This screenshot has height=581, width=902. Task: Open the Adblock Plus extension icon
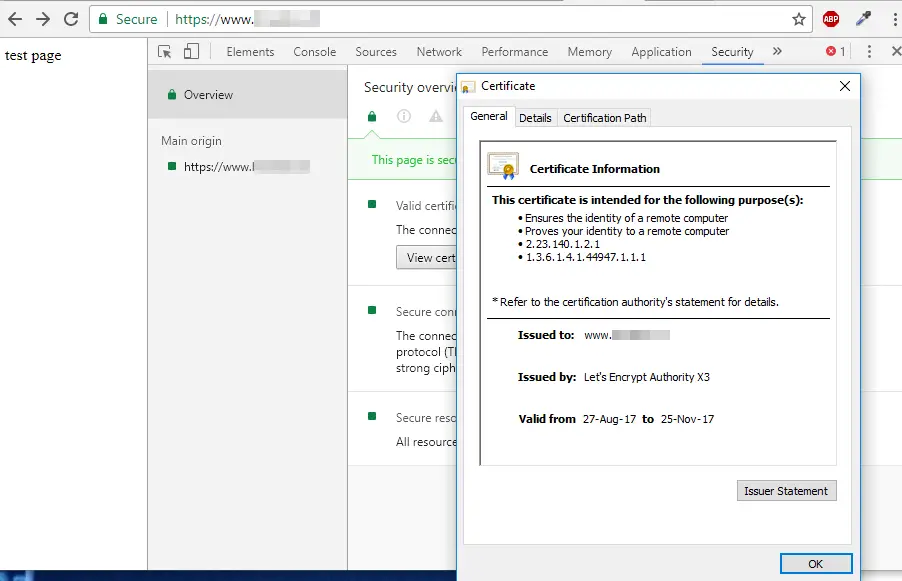pyautogui.click(x=831, y=19)
